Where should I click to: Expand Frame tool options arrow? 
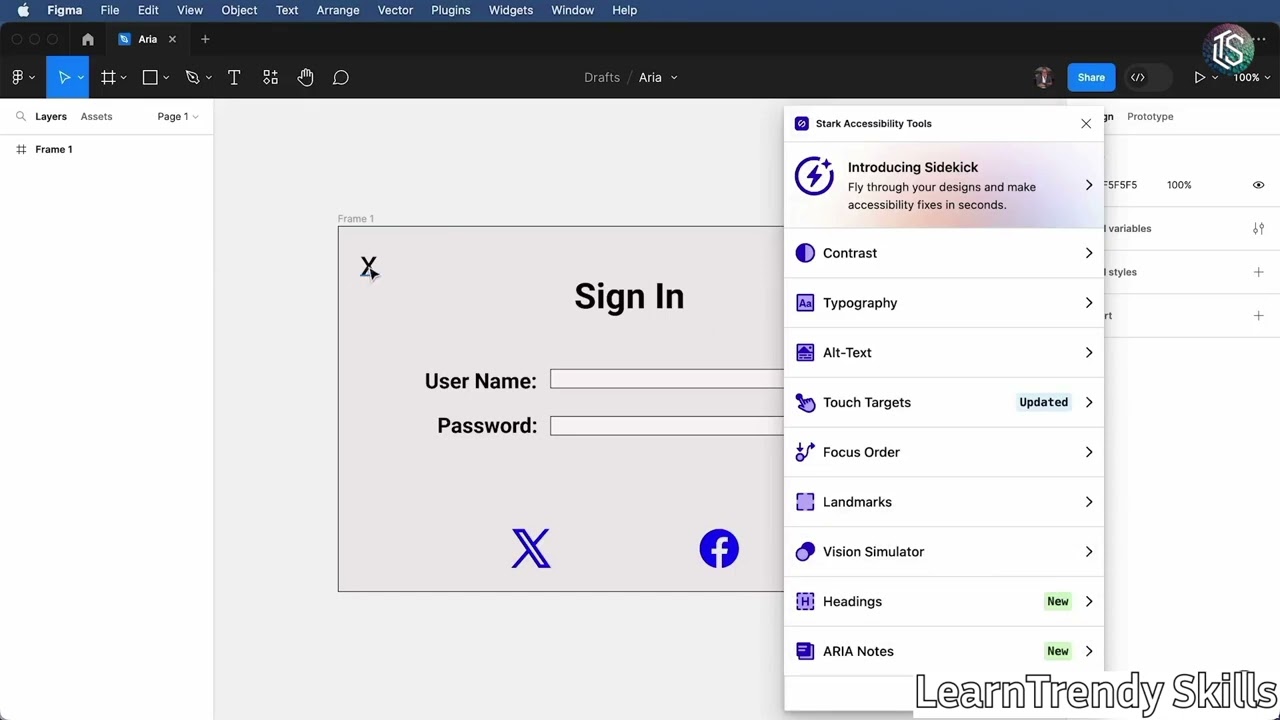tap(123, 78)
